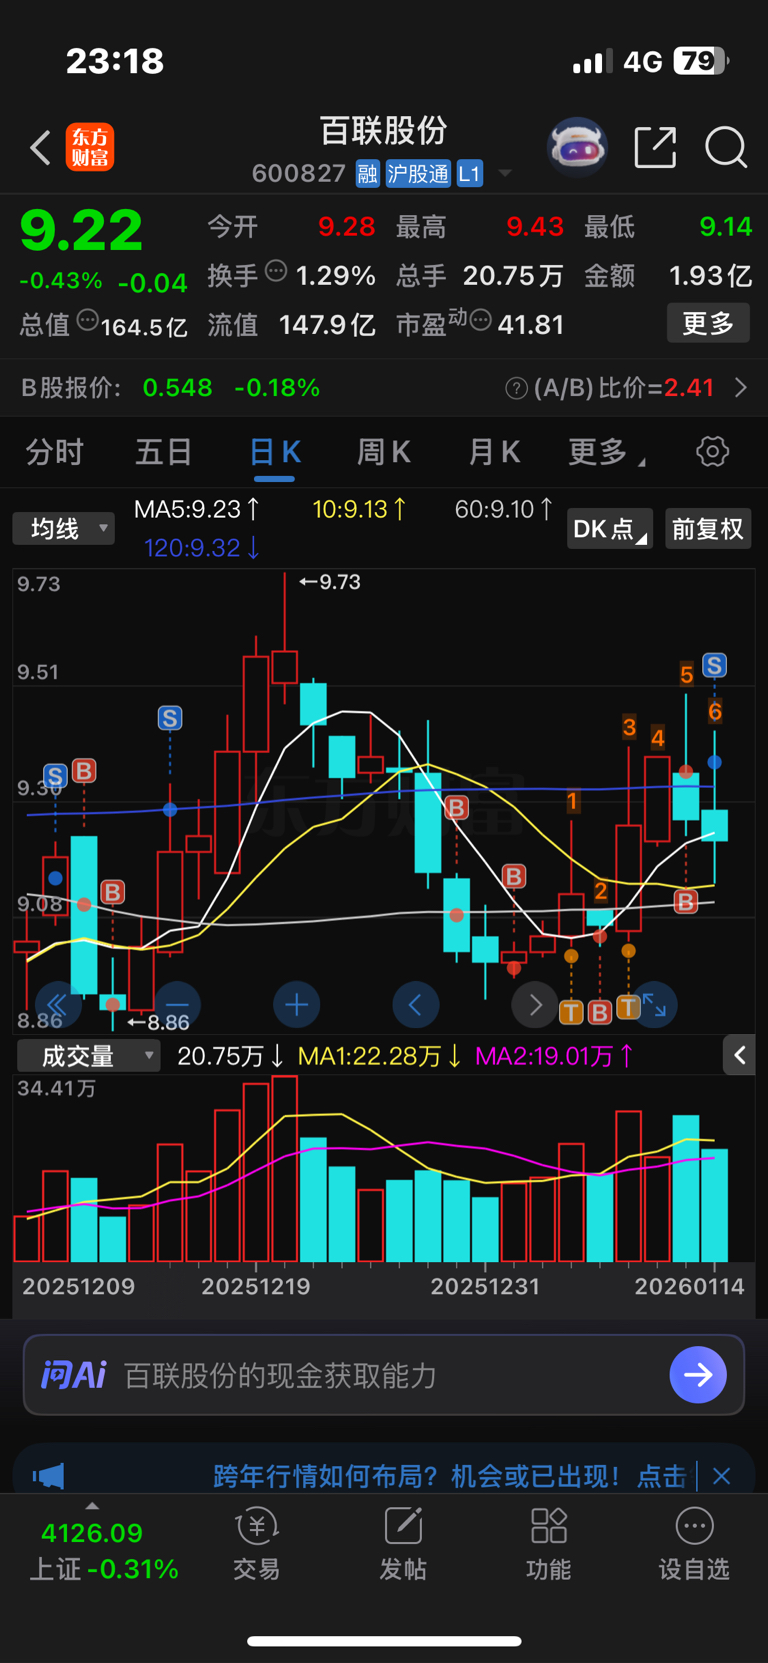Image resolution: width=768 pixels, height=1663 pixels.
Task: Tap the 120:9.32 moving average value
Action: 202,547
